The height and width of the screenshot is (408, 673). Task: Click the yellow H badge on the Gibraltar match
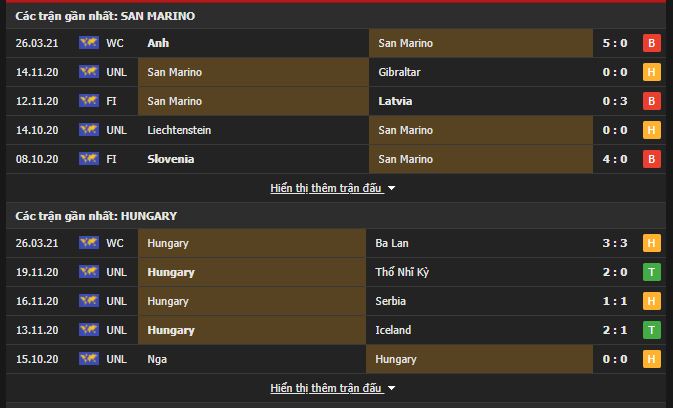pyautogui.click(x=652, y=72)
